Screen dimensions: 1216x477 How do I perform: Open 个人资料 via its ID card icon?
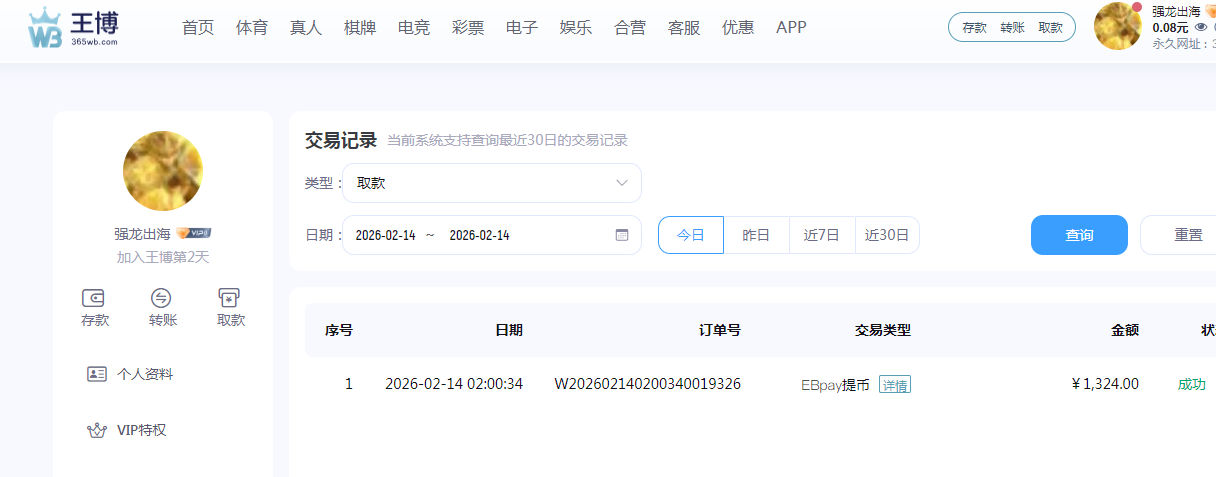(x=97, y=374)
